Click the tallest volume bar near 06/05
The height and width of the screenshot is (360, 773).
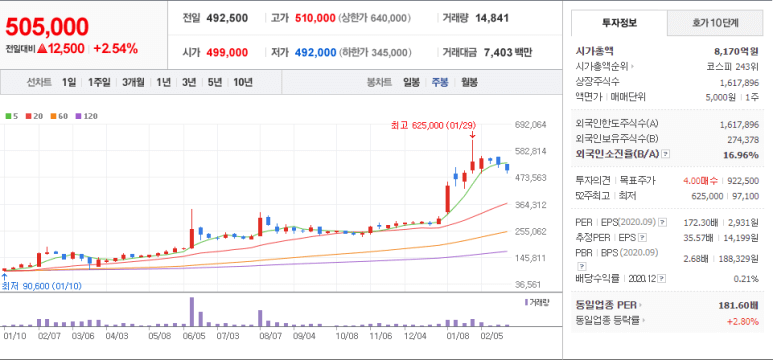click(x=192, y=312)
